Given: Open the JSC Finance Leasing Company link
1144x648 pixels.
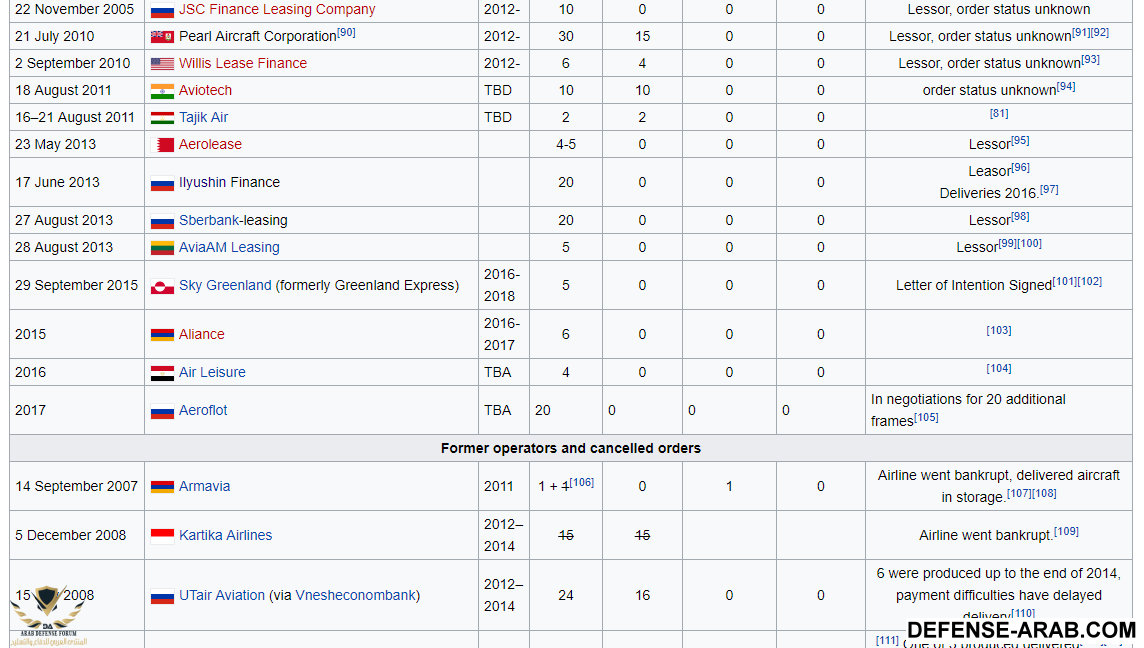Looking at the screenshot, I should point(277,10).
